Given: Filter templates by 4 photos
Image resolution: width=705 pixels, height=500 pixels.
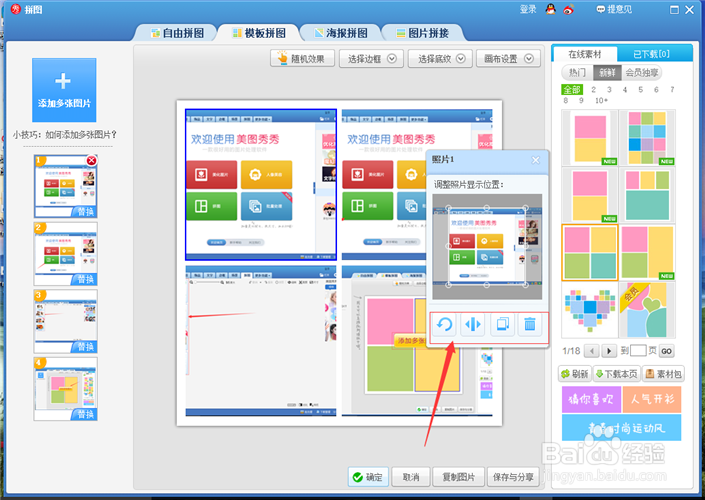Looking at the screenshot, I should [625, 89].
